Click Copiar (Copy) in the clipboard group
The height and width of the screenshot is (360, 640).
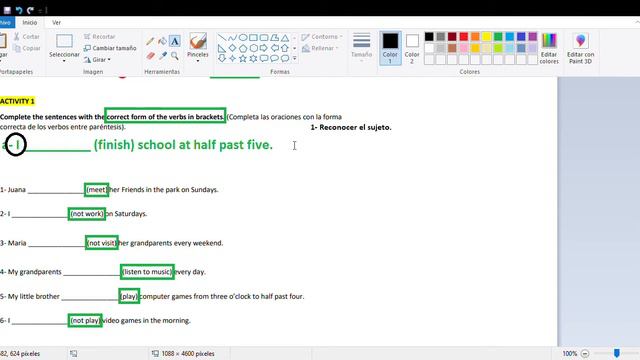coord(27,48)
